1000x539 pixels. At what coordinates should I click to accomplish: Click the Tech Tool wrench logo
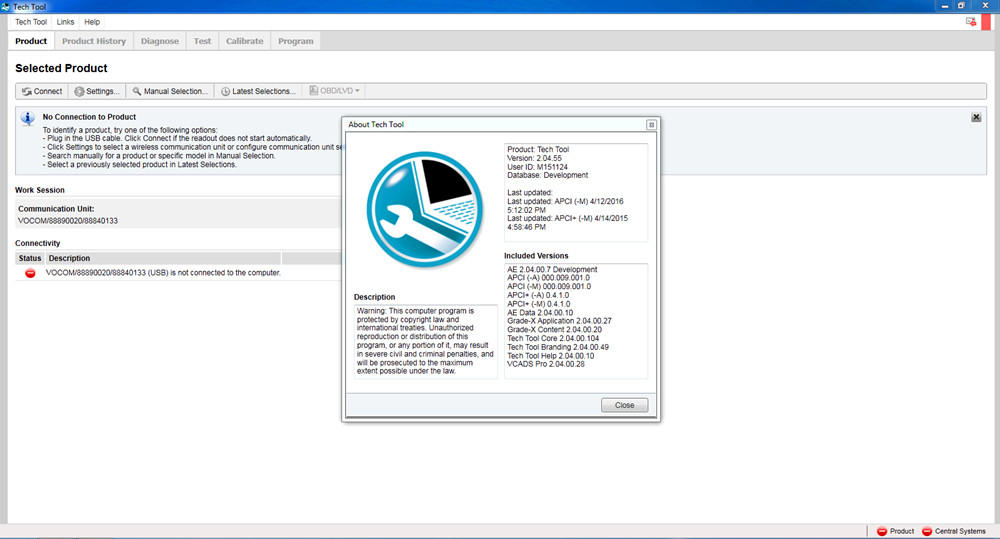(x=424, y=209)
